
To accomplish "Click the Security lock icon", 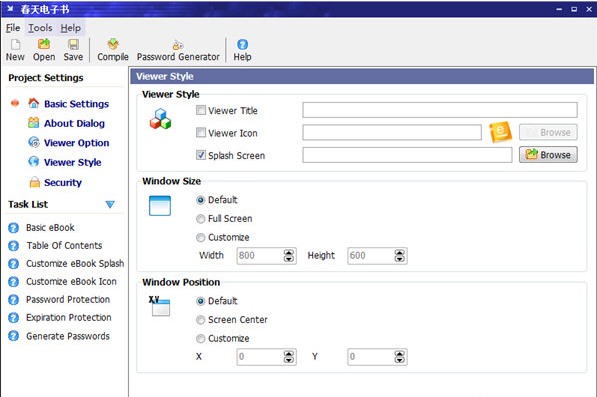I will pos(35,182).
